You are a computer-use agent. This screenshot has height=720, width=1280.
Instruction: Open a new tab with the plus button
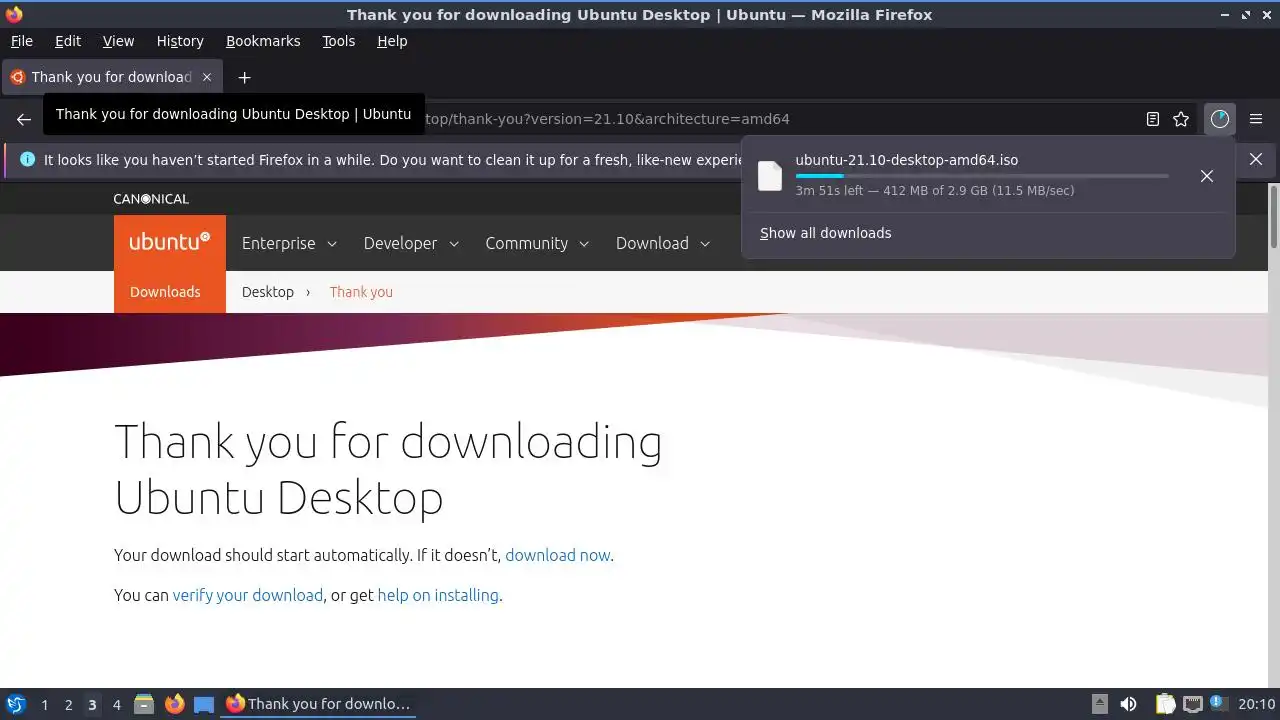pyautogui.click(x=244, y=77)
